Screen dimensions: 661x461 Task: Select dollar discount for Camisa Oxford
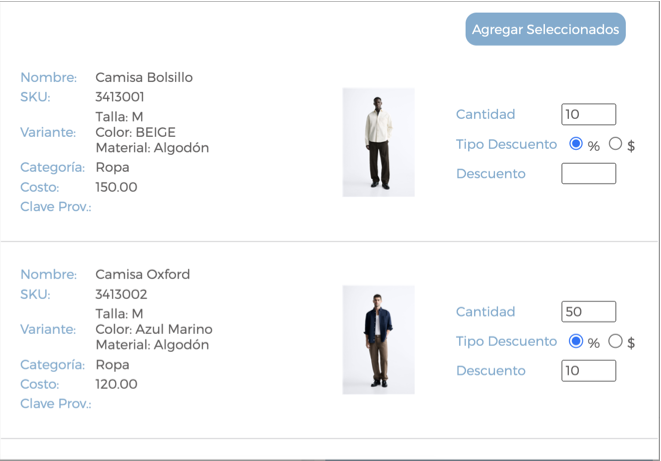(x=615, y=341)
